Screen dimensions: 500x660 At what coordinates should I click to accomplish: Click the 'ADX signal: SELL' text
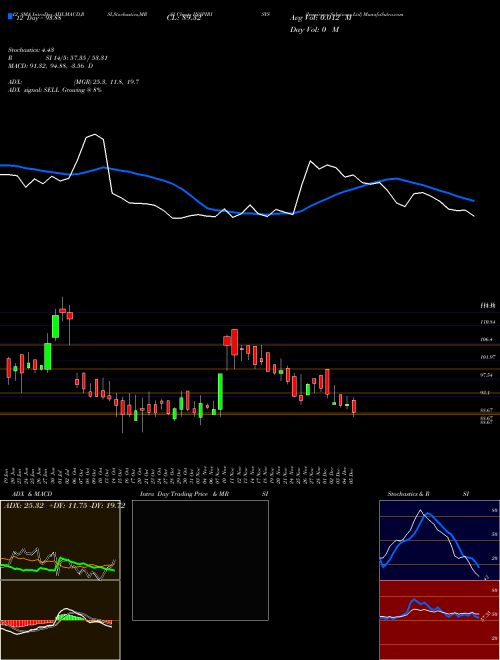pyautogui.click(x=34, y=90)
